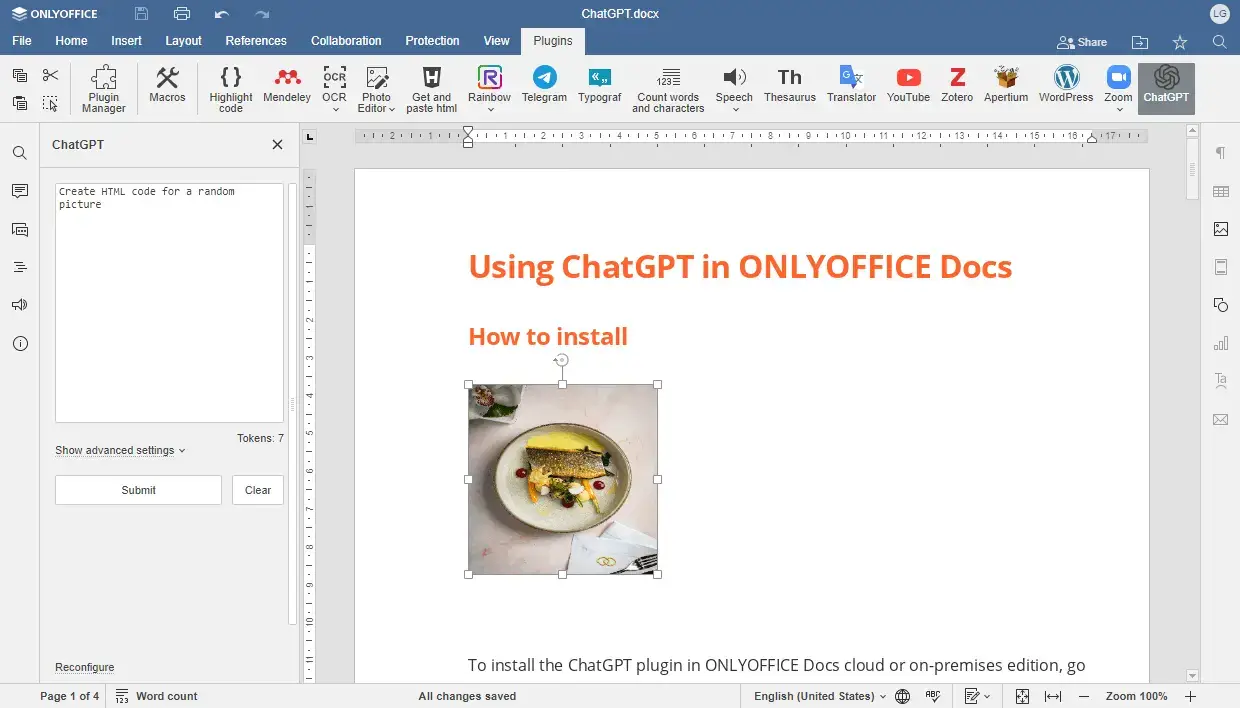Open the Thesaurus plugin

pyautogui.click(x=790, y=84)
